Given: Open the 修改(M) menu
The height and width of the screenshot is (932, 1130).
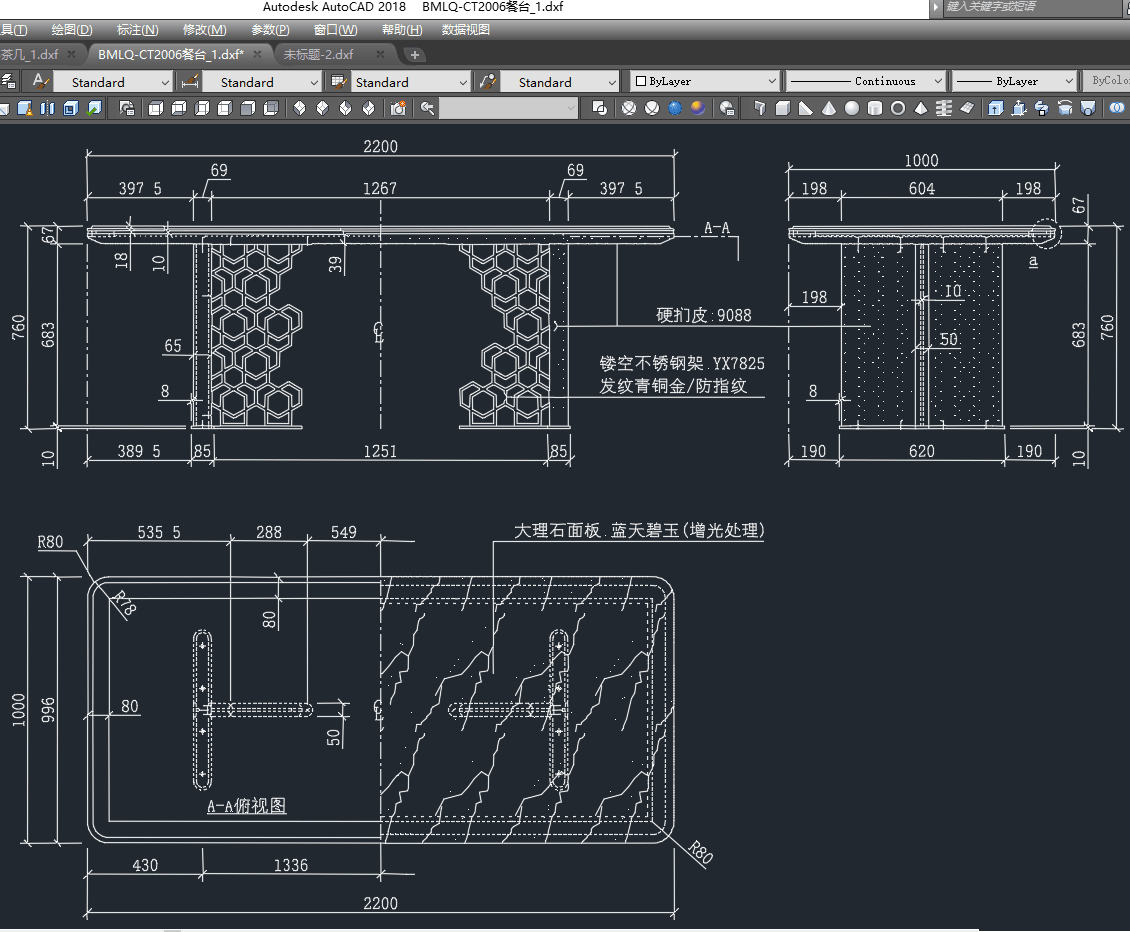Looking at the screenshot, I should 204,30.
